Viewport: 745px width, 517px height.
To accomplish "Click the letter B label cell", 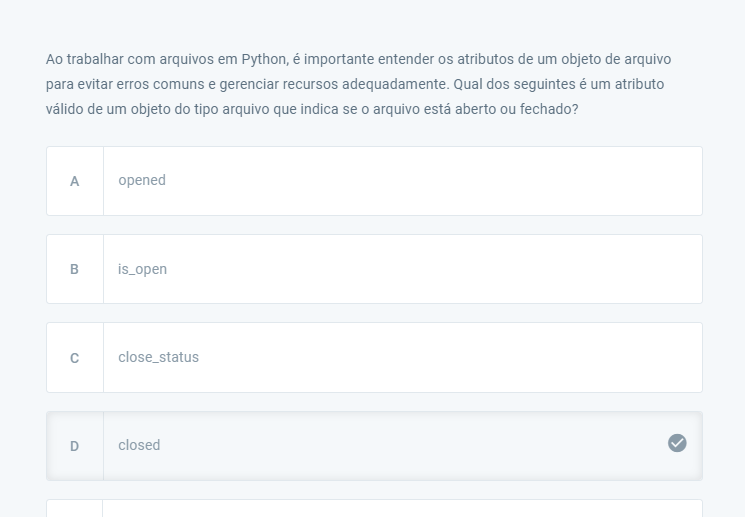I will click(x=75, y=269).
